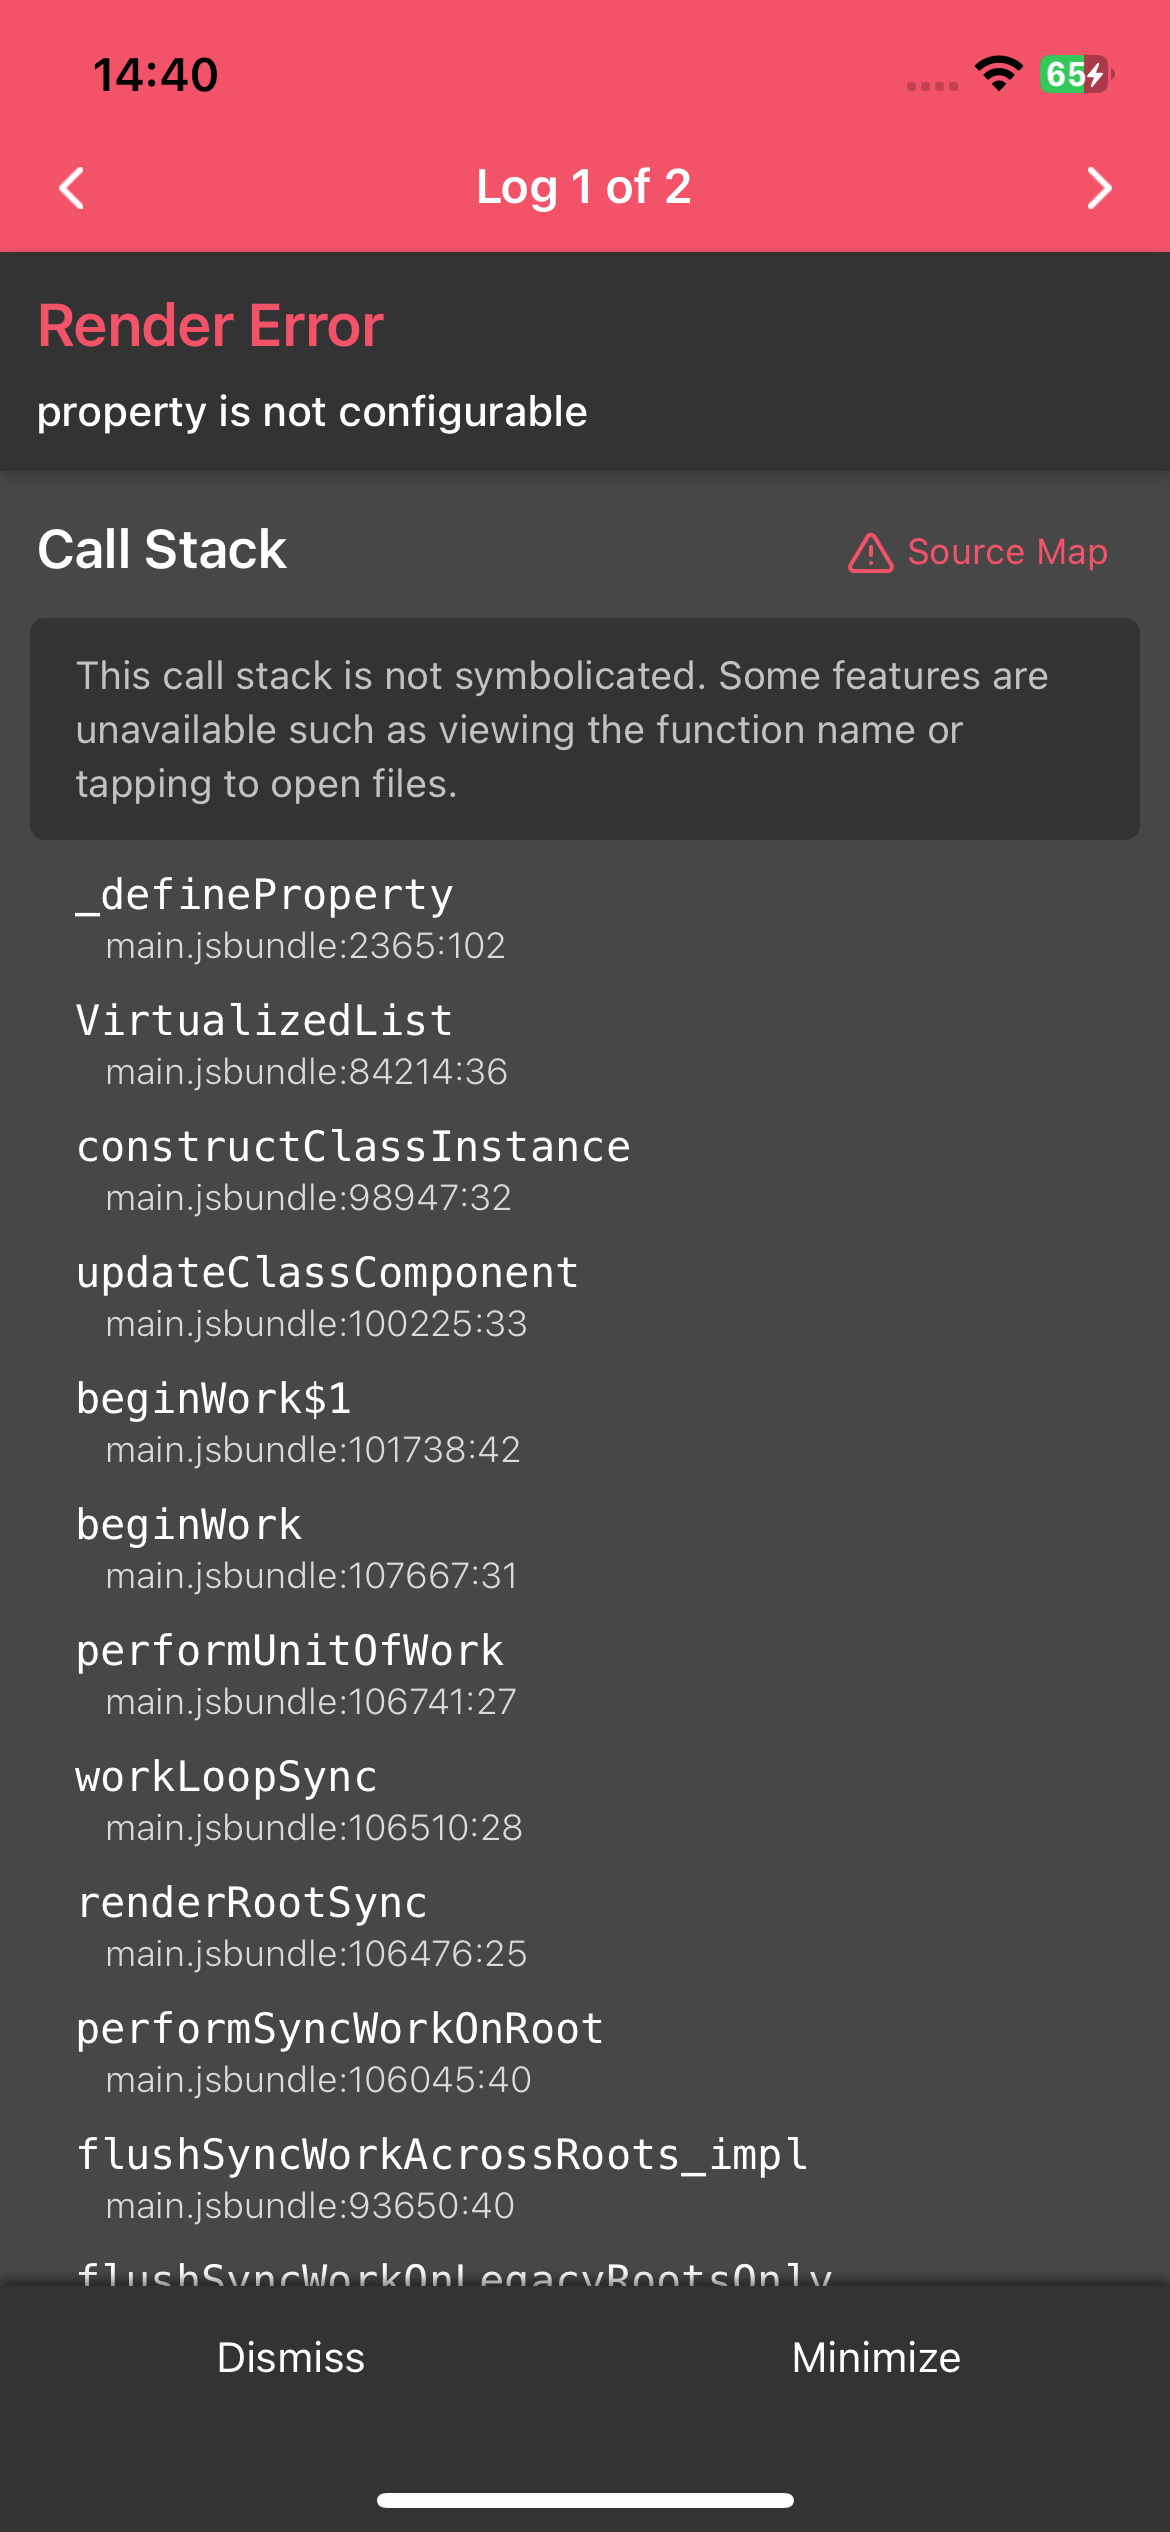The height and width of the screenshot is (2532, 1170).
Task: Tap the Wi-Fi status icon
Action: tap(999, 74)
